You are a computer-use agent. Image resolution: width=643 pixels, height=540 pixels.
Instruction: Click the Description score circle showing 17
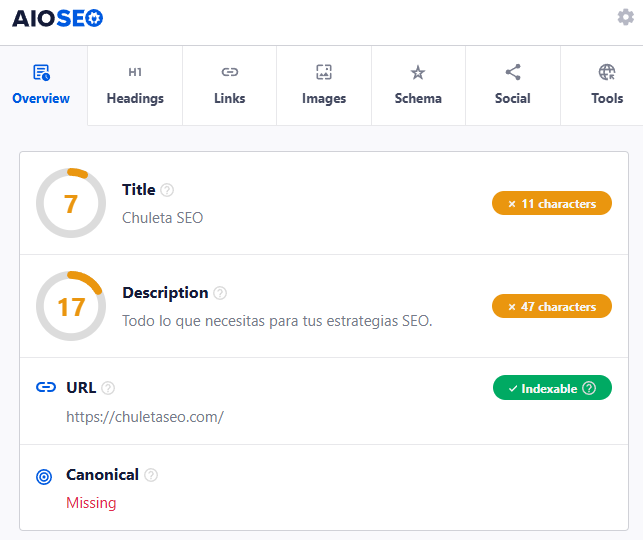(71, 306)
